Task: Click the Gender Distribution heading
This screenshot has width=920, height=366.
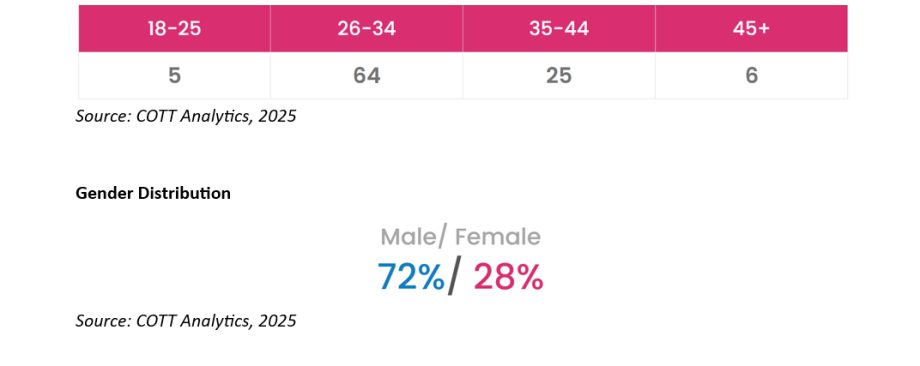Action: [153, 193]
